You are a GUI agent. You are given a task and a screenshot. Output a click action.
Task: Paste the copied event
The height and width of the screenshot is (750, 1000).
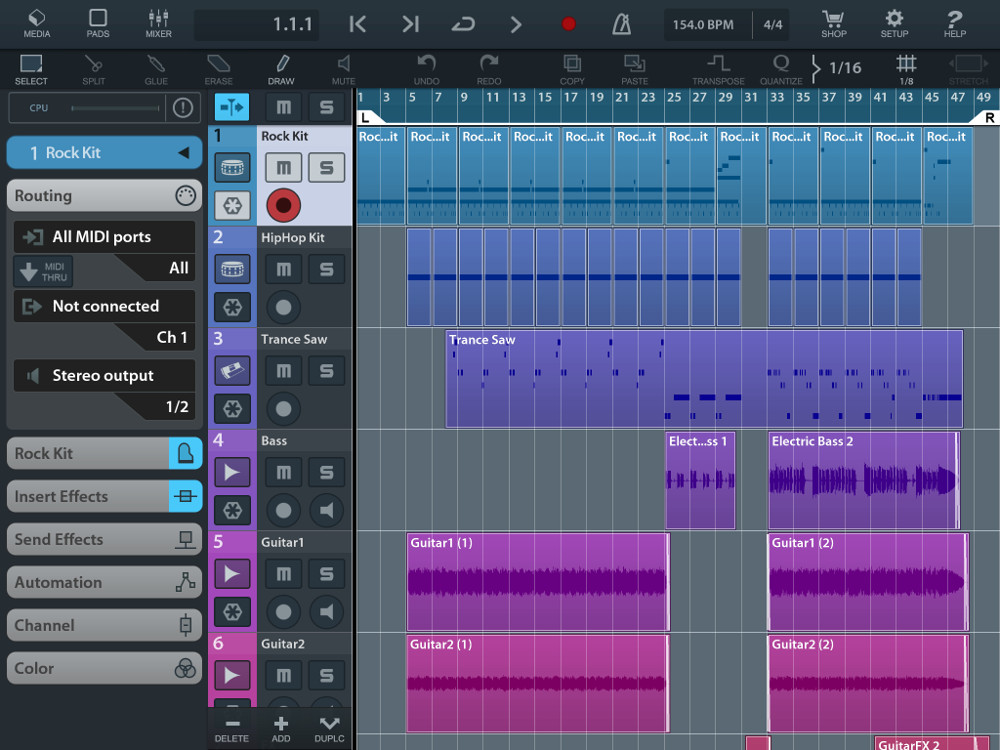pyautogui.click(x=635, y=70)
